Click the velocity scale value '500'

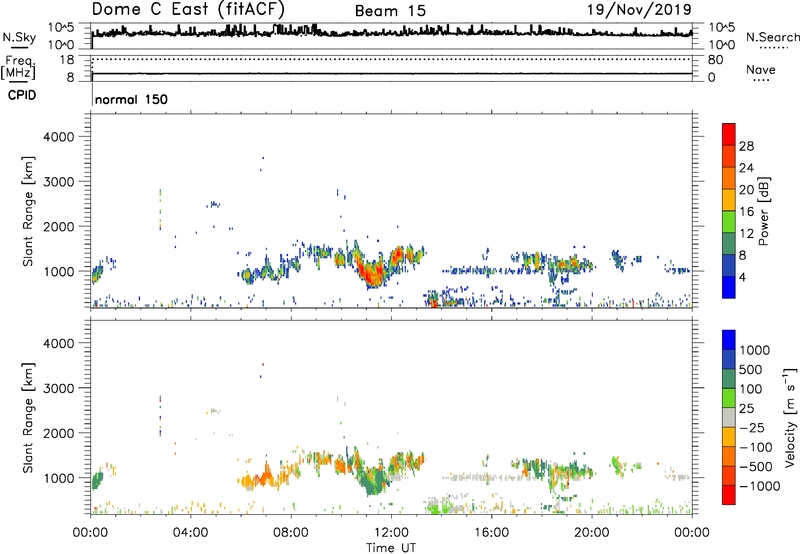751,370
